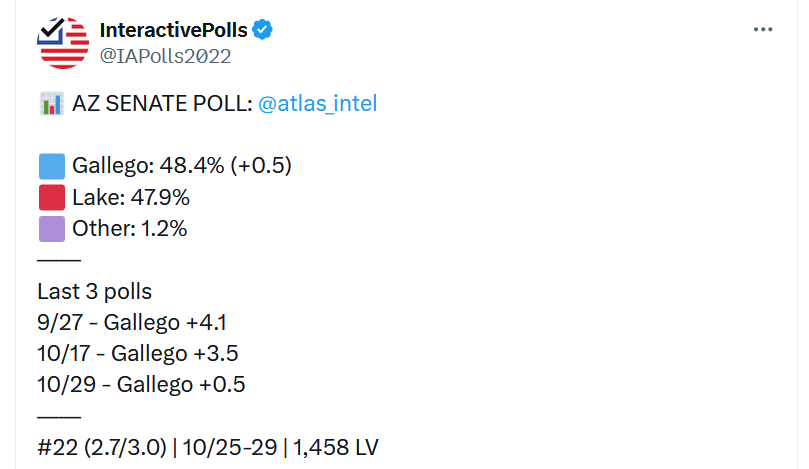Click the bar chart emoji icon
Image resolution: width=809 pixels, height=469 pixels.
51,104
